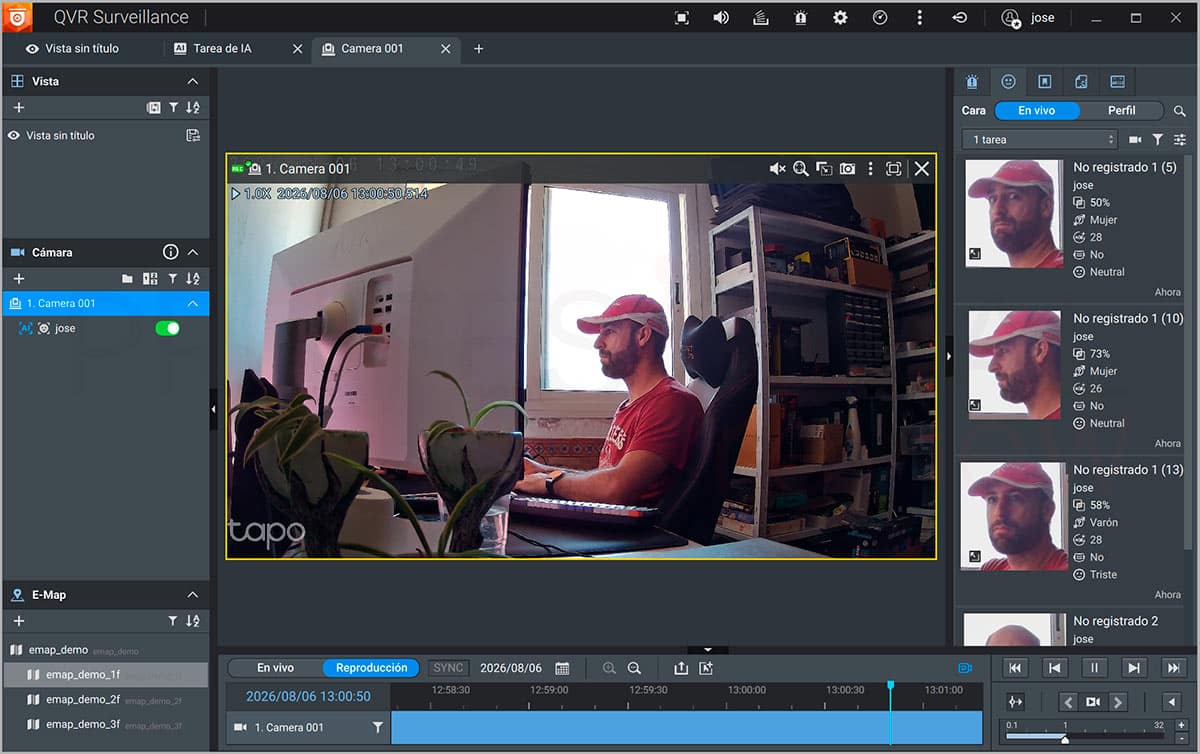Screen dimensions: 1200x754
Task: Open the face recognition tab in the right panel
Action: pyautogui.click(x=1008, y=81)
